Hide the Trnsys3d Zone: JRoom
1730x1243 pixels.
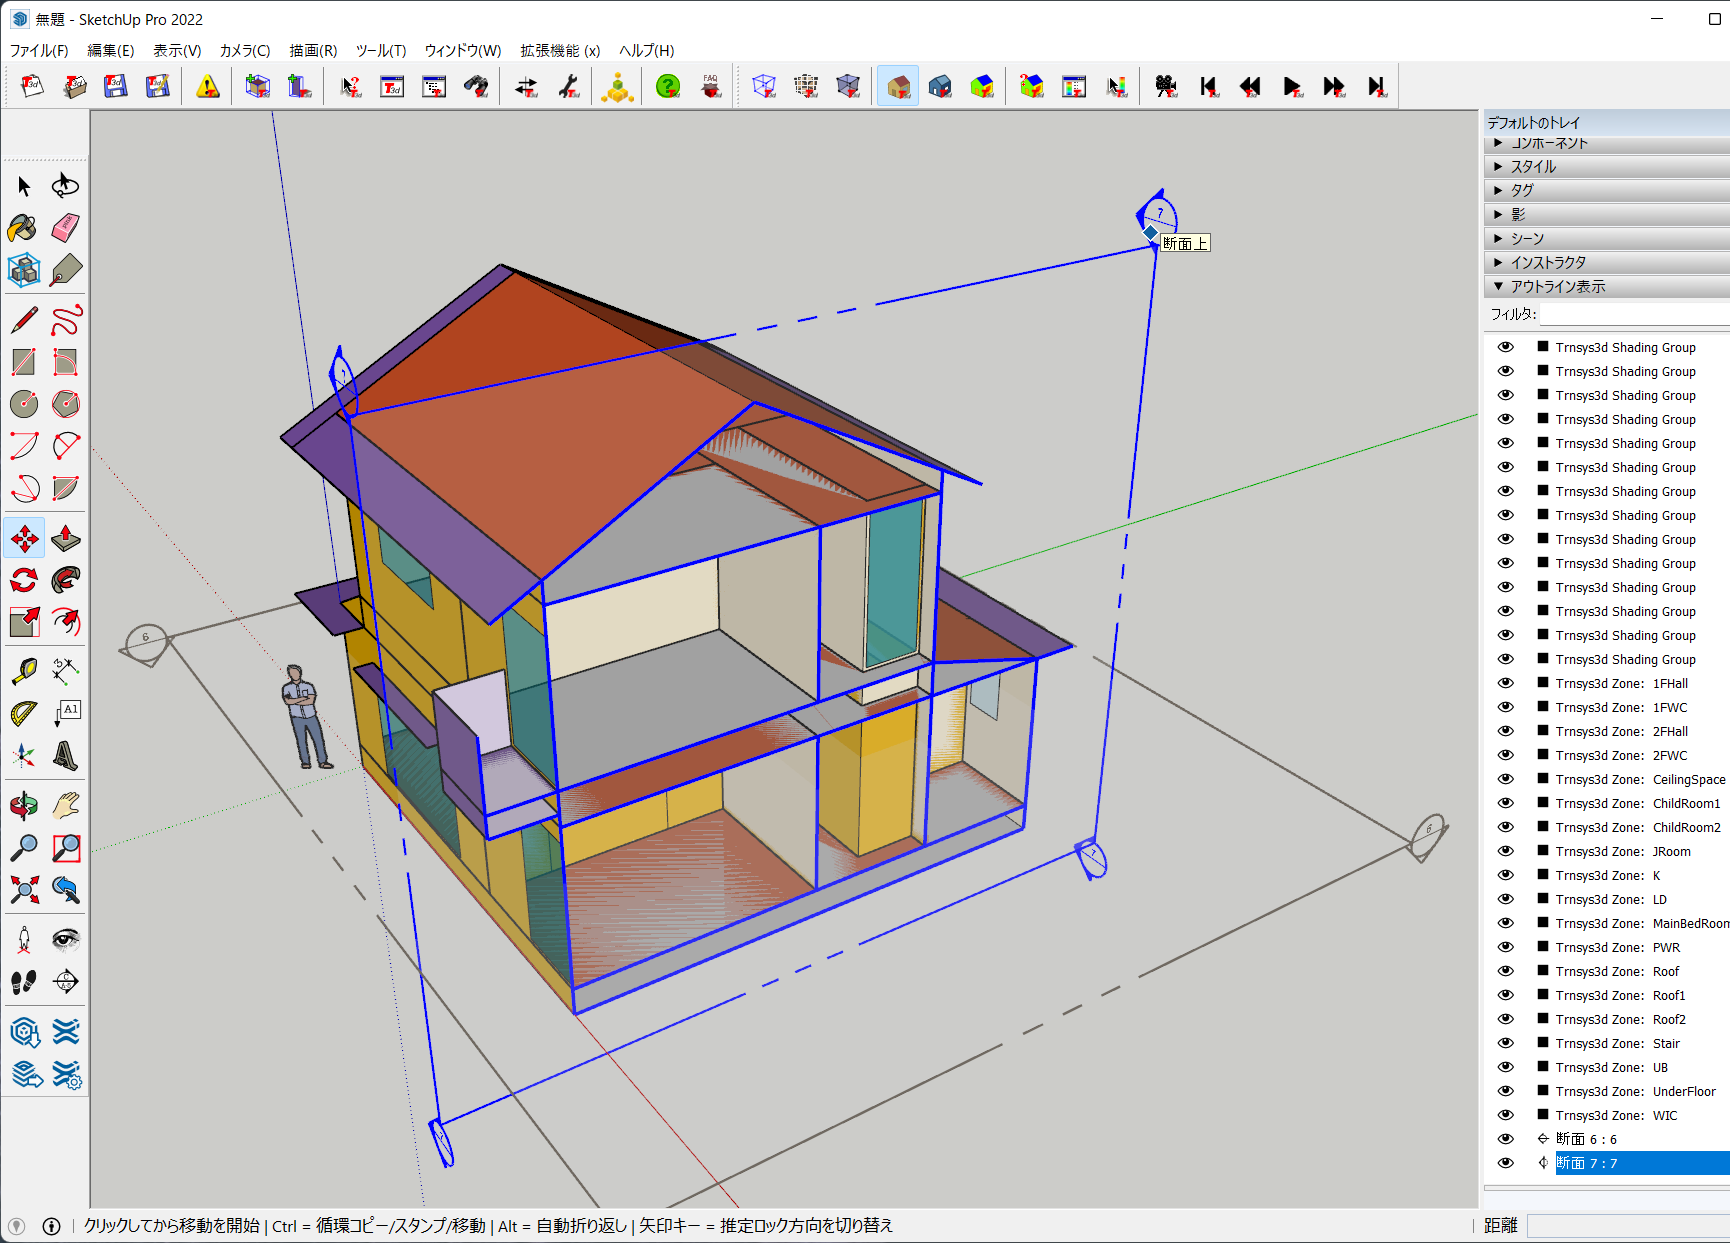pyautogui.click(x=1505, y=851)
